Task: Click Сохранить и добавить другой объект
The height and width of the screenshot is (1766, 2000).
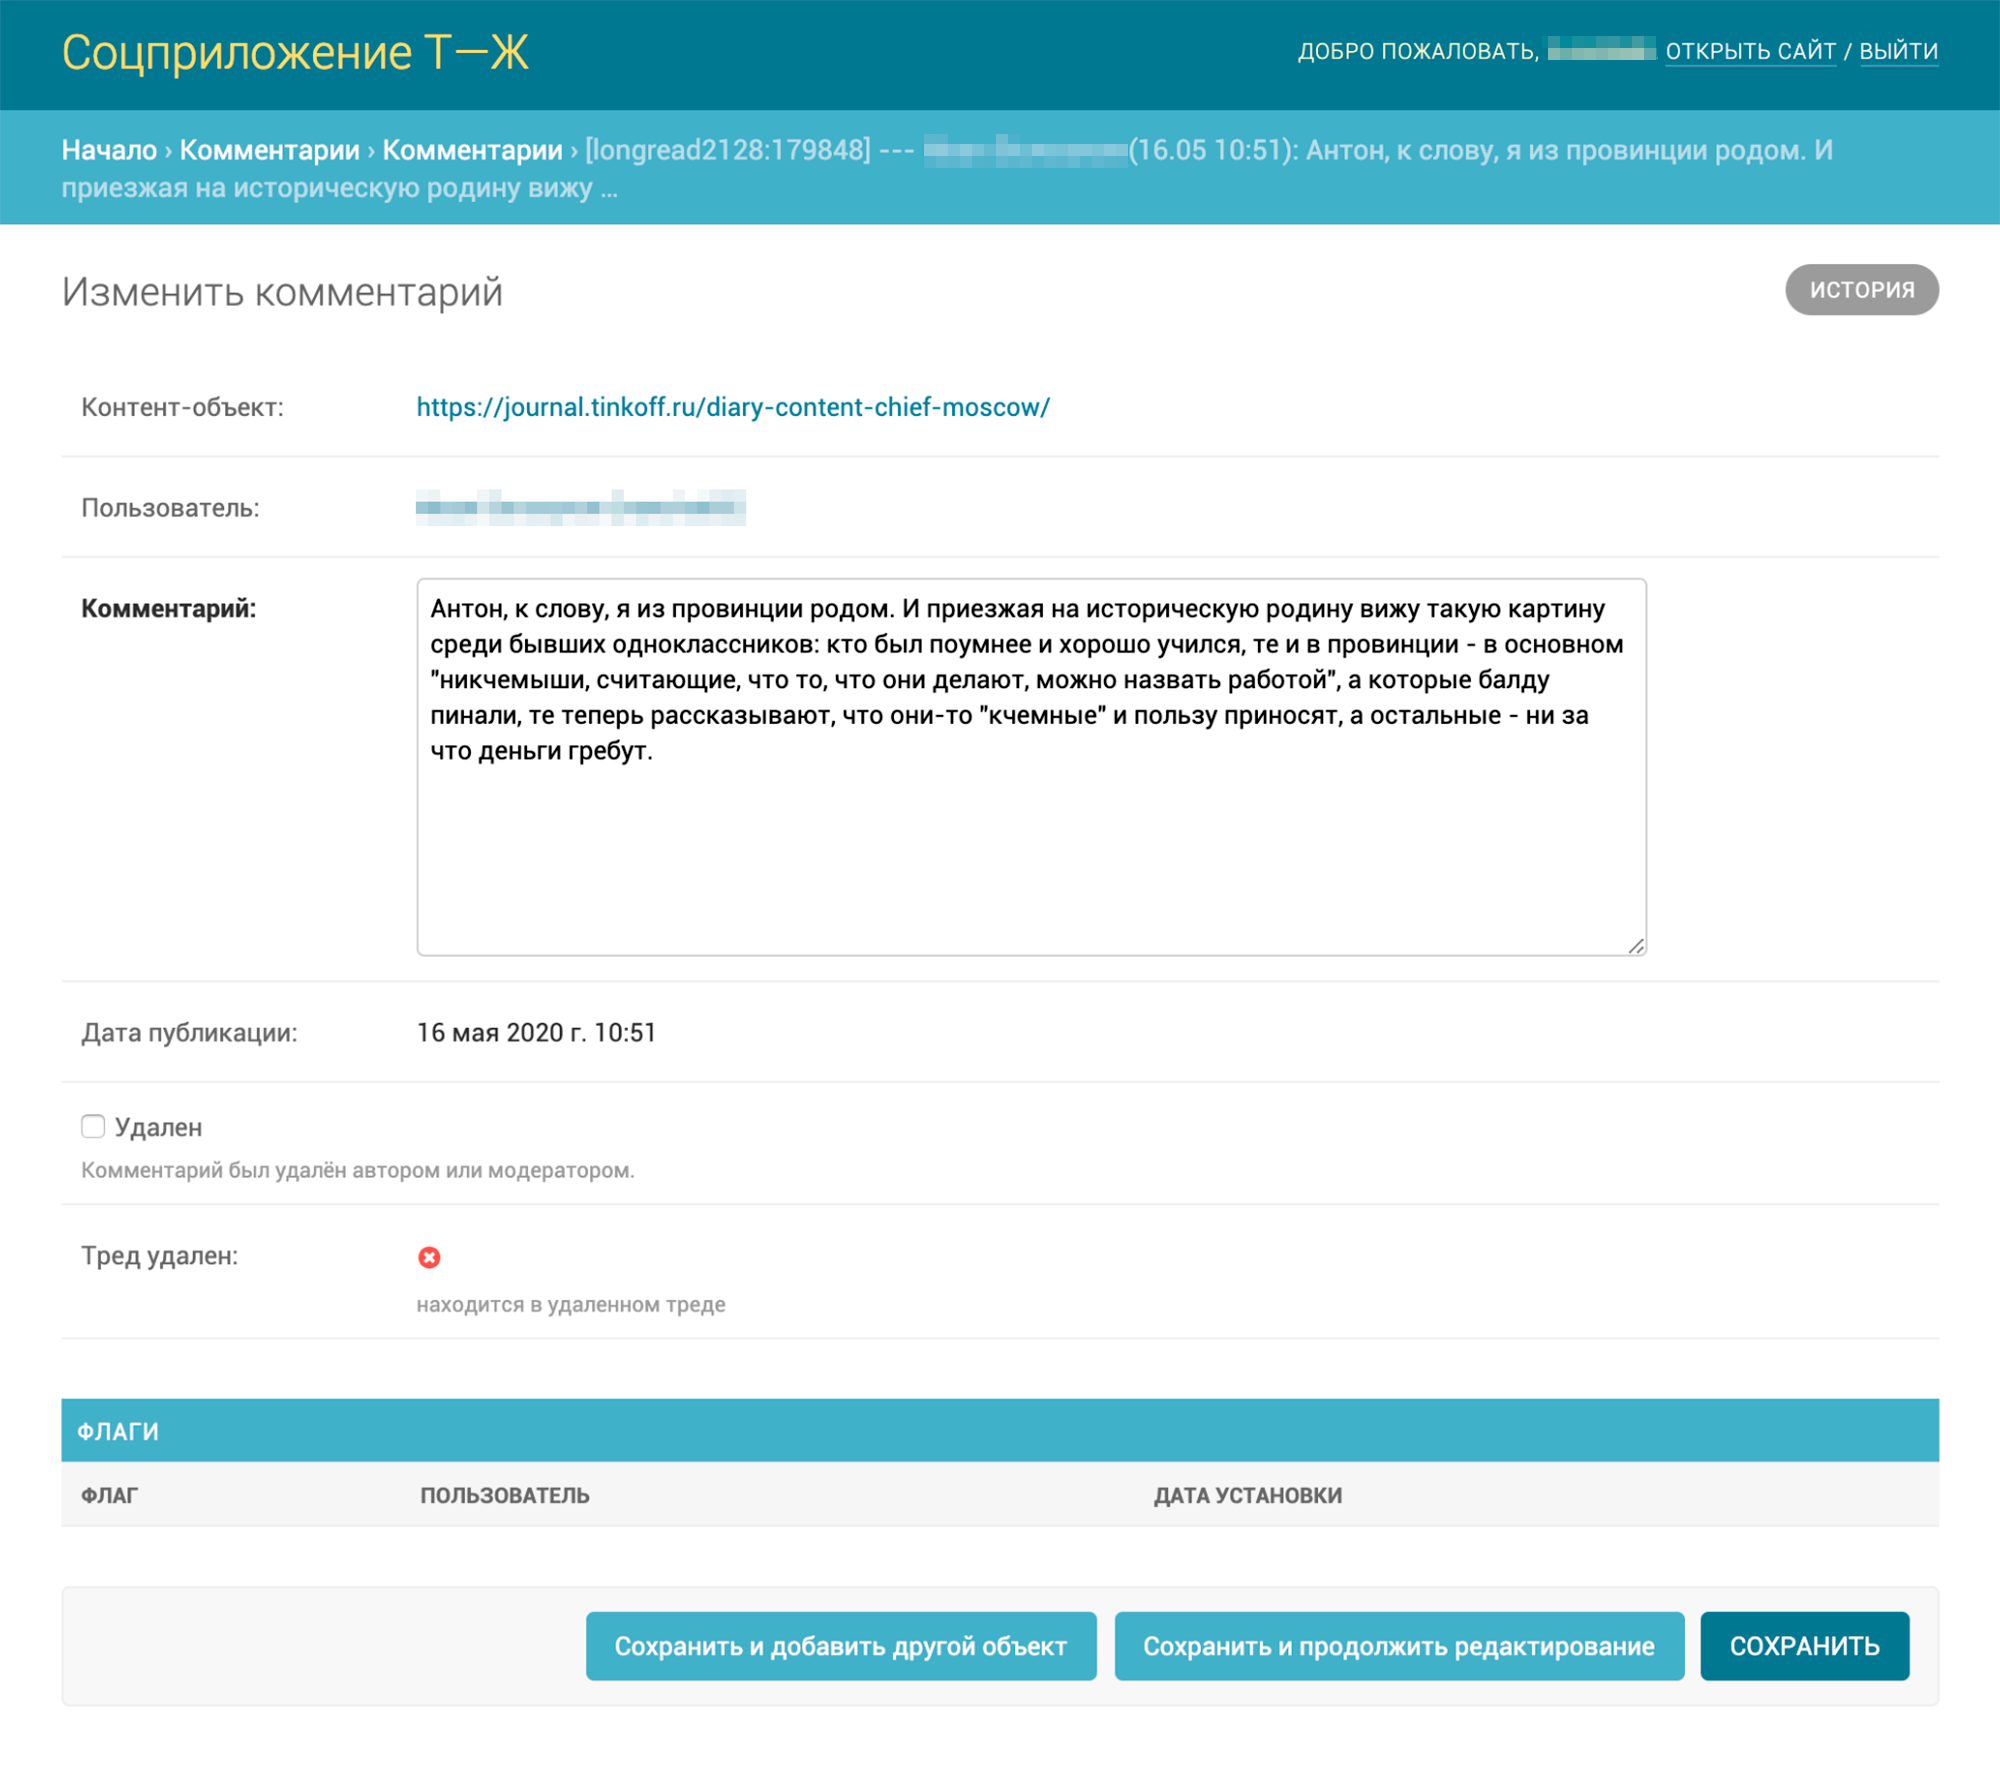Action: coord(841,1646)
